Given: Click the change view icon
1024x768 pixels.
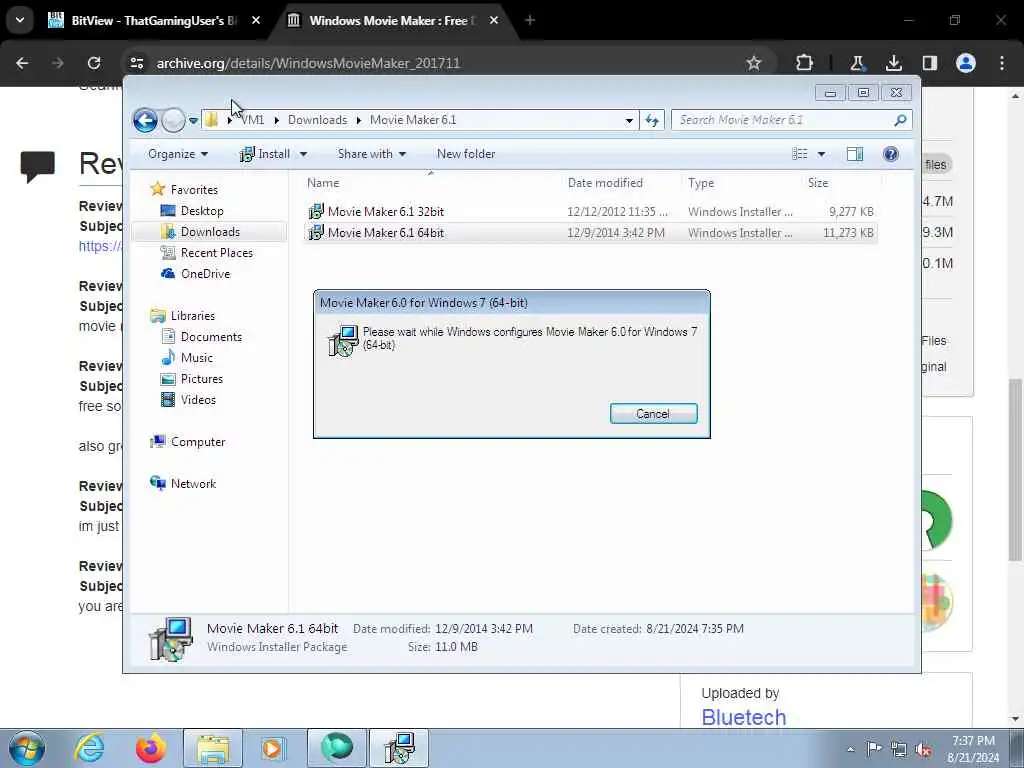Looking at the screenshot, I should coord(800,154).
